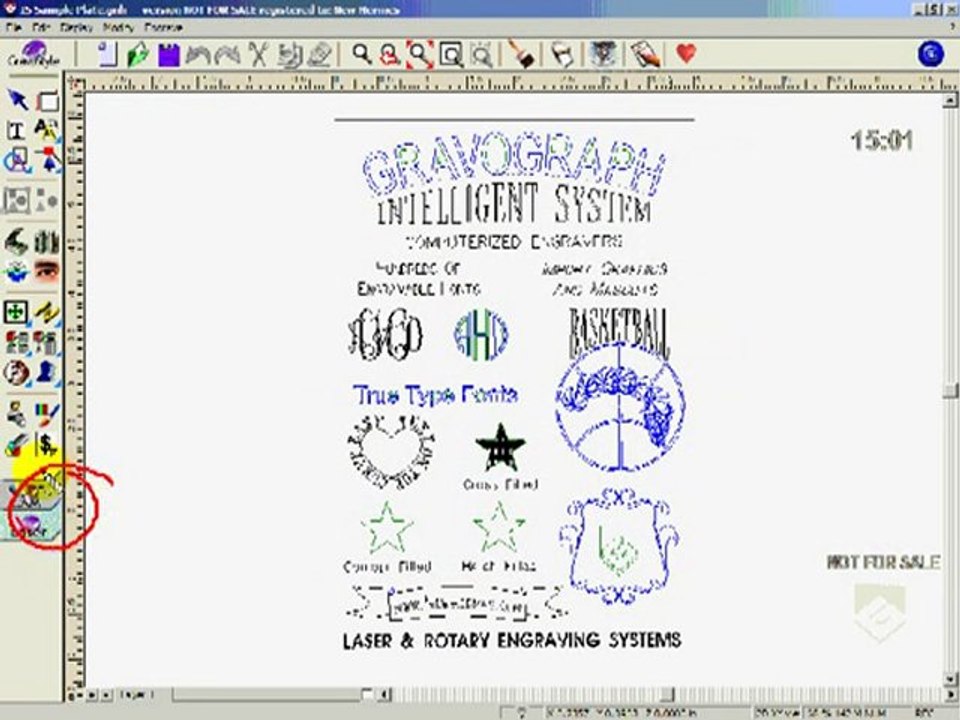Image resolution: width=960 pixels, height=720 pixels.
Task: Redo the action with the right curved arrow
Action: 227,54
